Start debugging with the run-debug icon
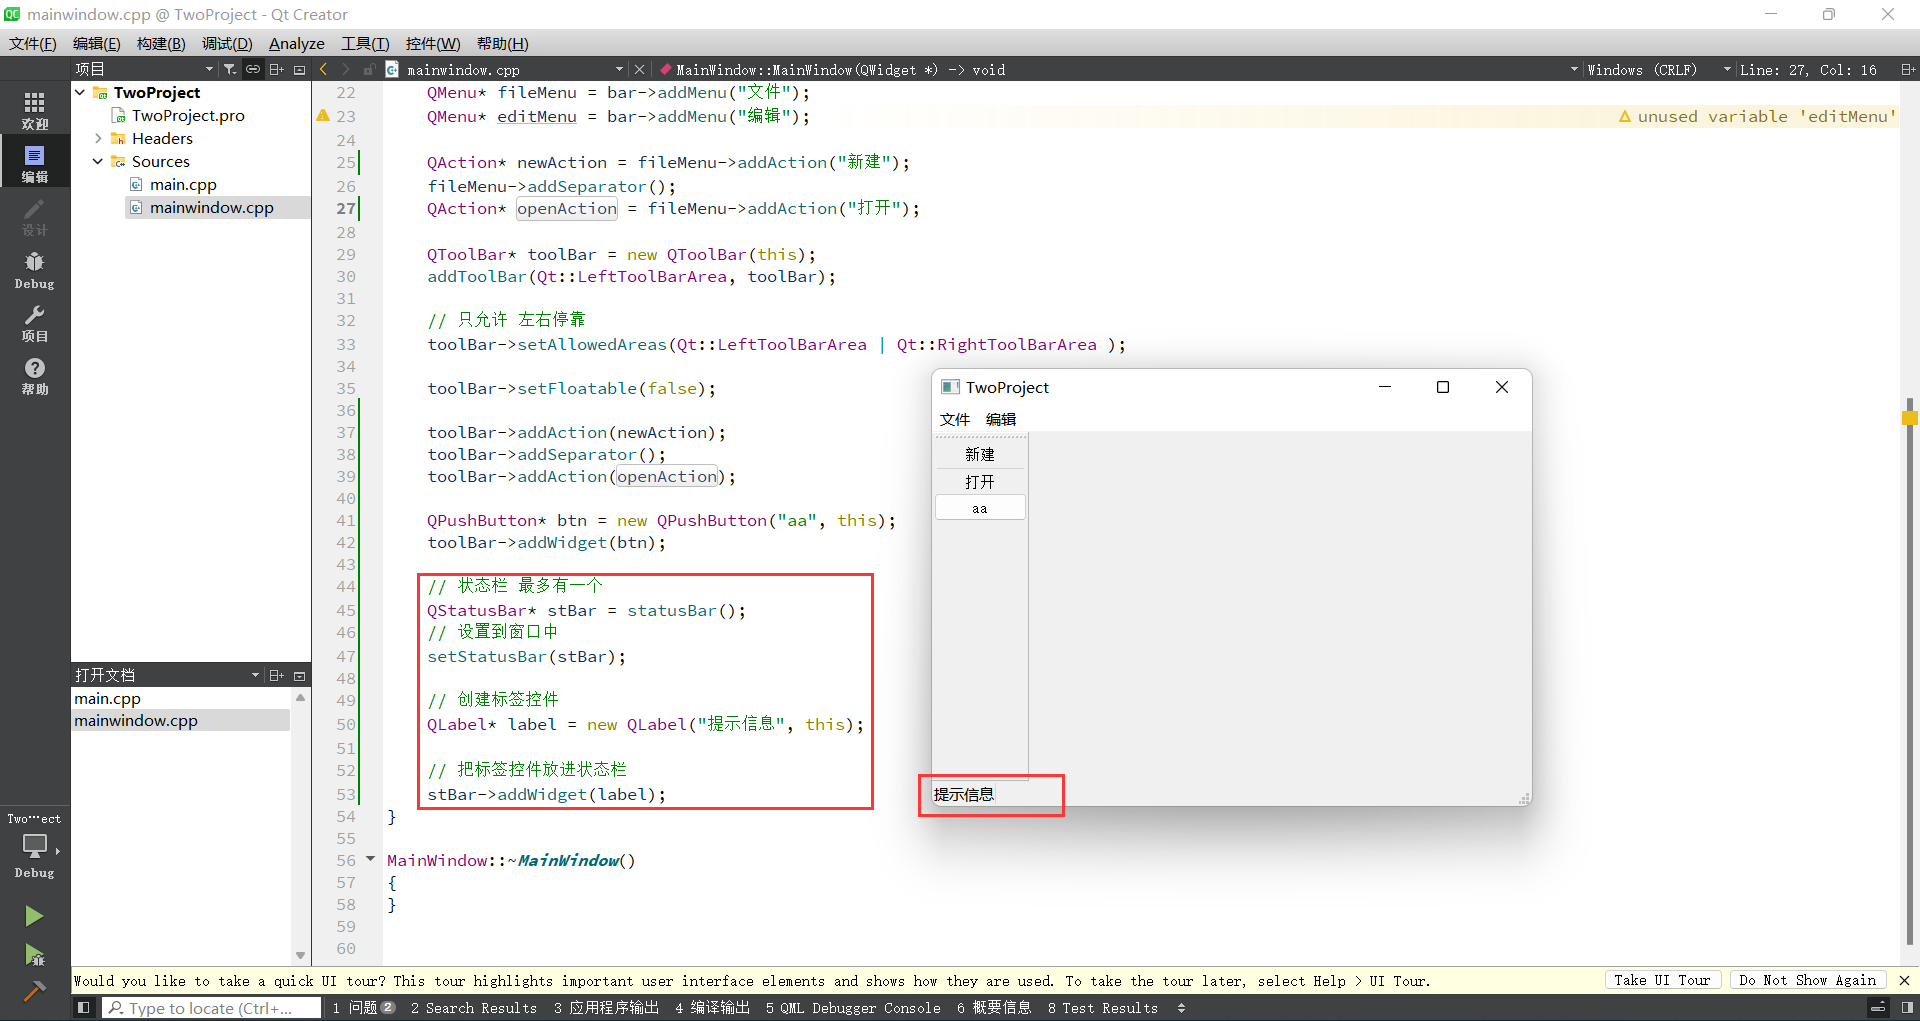This screenshot has height=1021, width=1920. tap(34, 955)
